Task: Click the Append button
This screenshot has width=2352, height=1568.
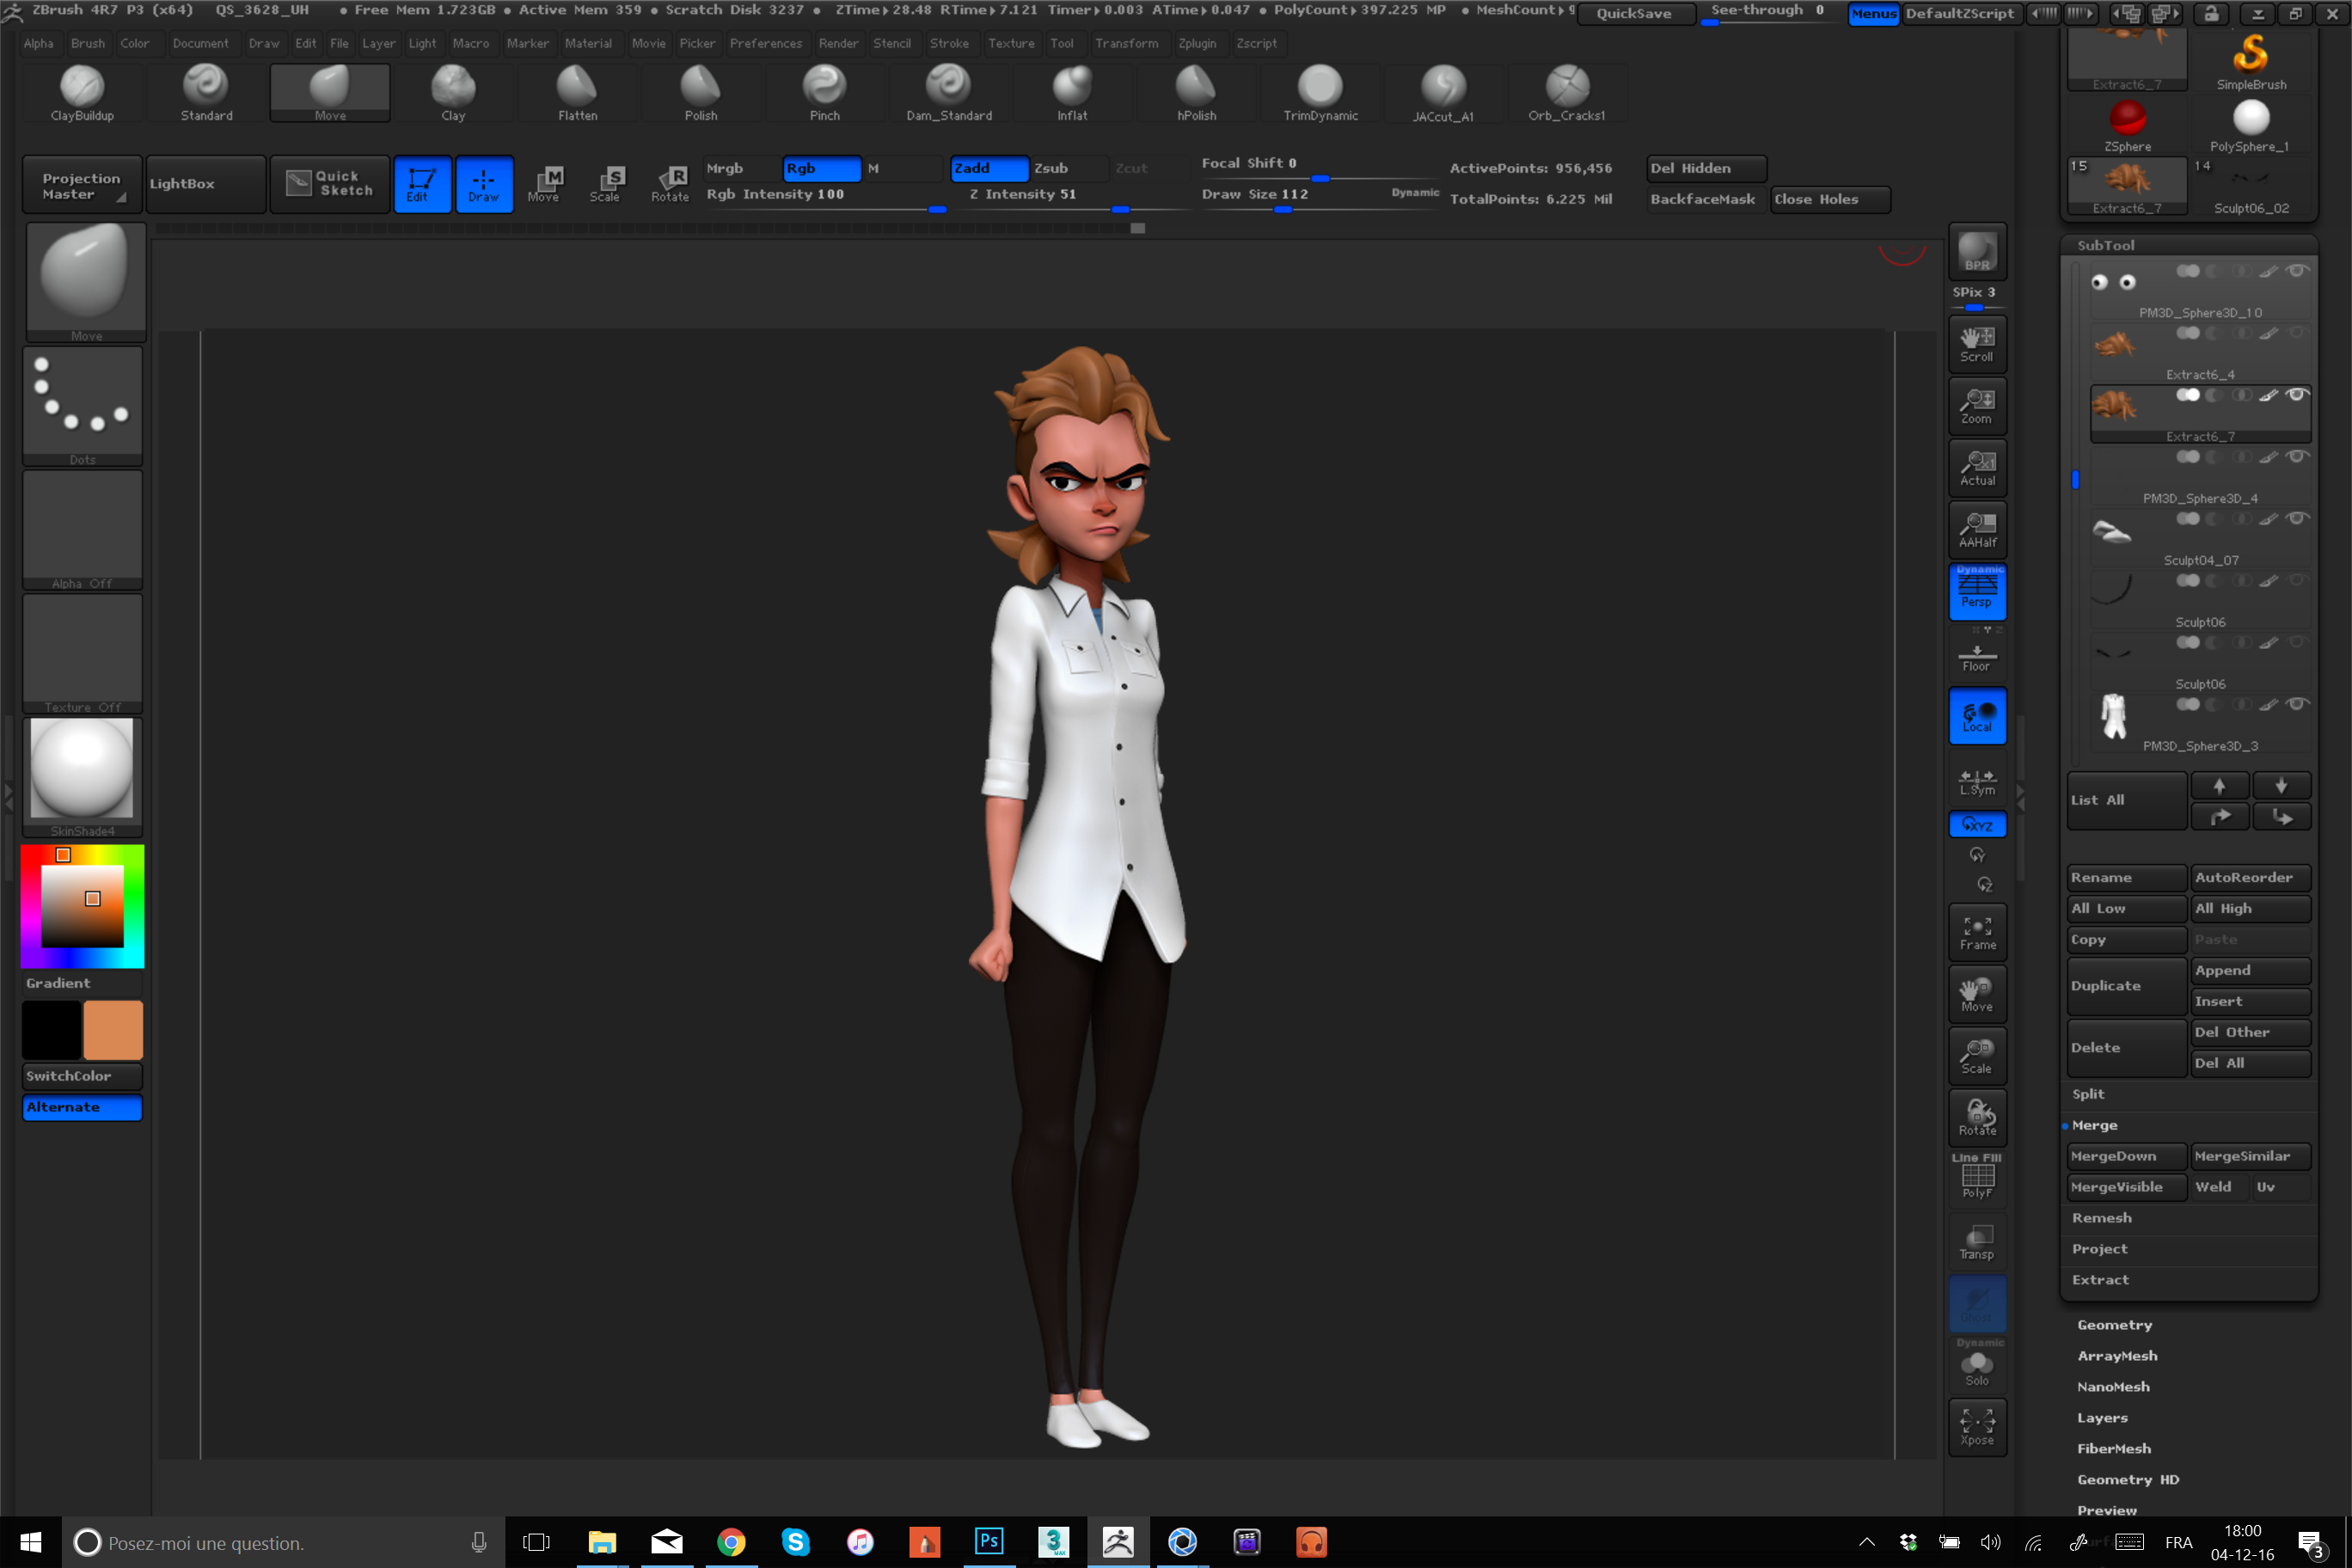Action: 2250,970
